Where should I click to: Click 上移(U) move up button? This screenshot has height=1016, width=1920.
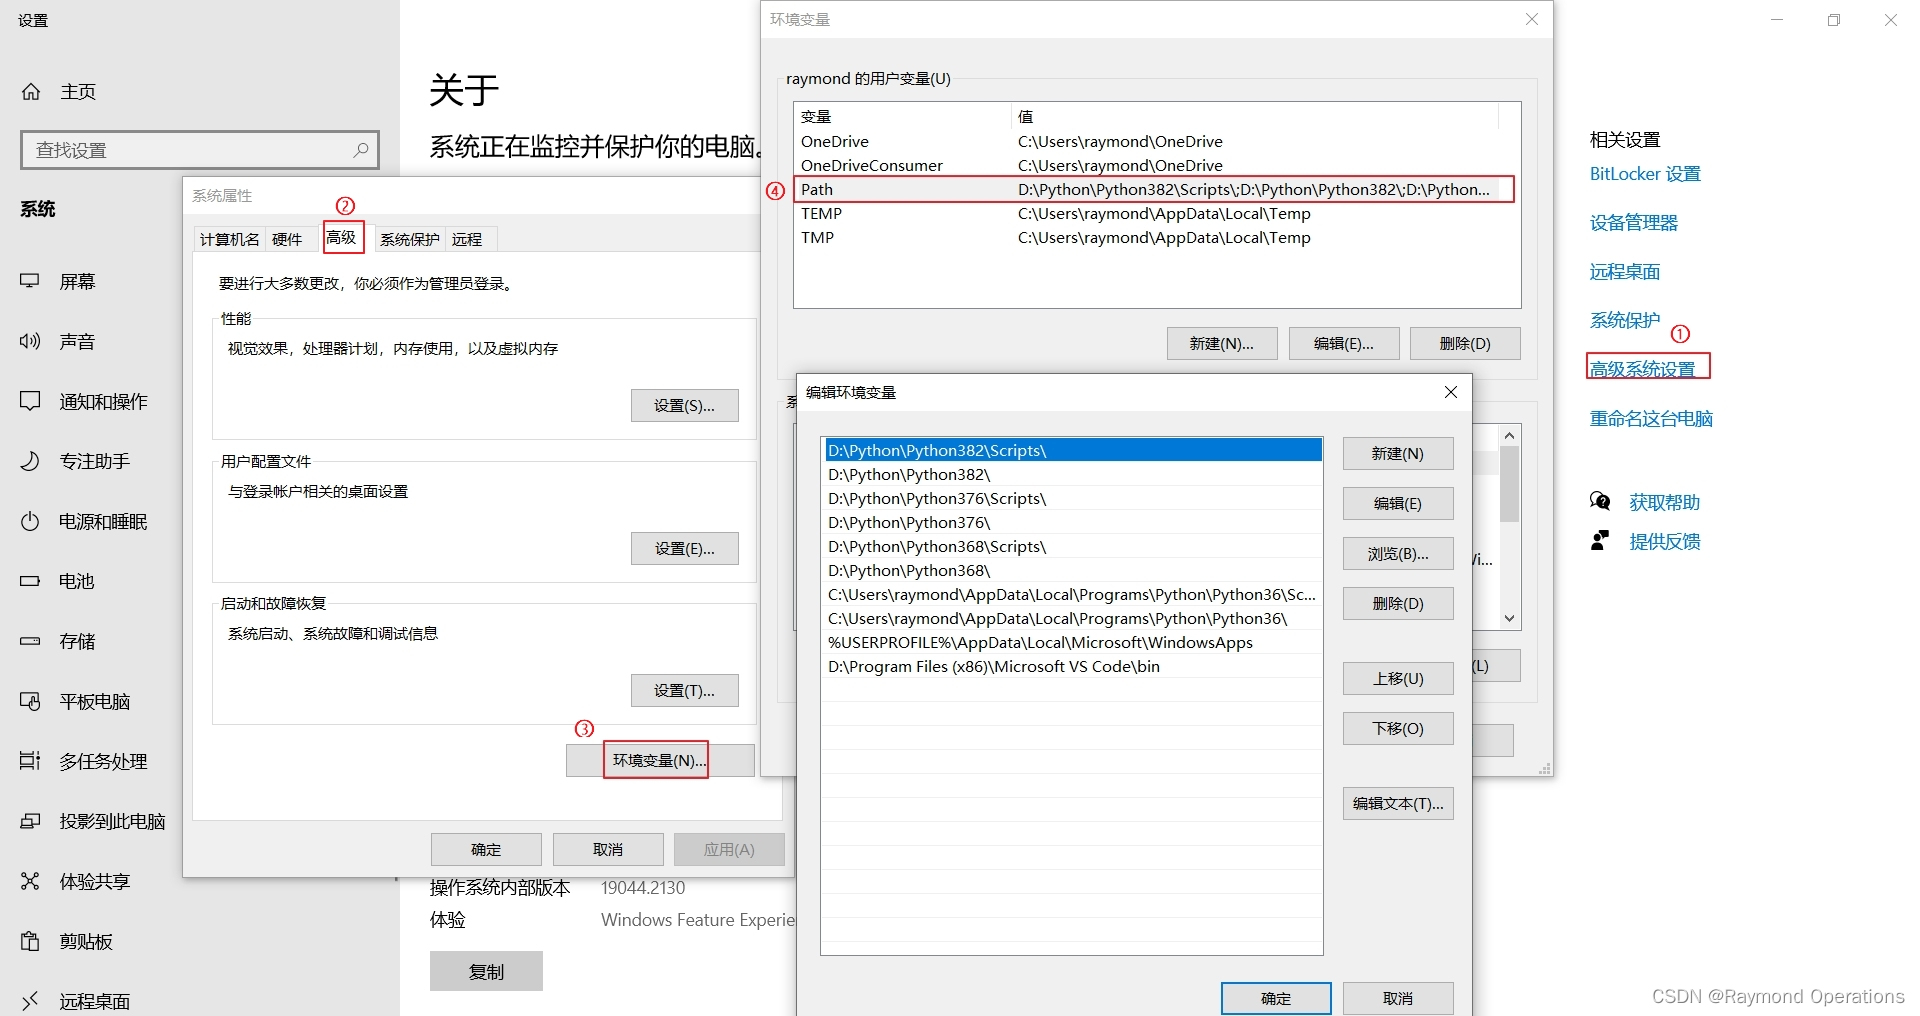(x=1398, y=678)
